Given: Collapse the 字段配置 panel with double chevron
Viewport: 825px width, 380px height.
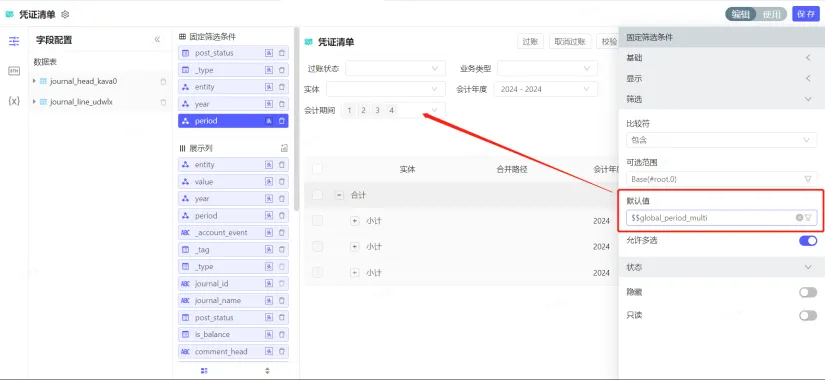Looking at the screenshot, I should point(157,39).
